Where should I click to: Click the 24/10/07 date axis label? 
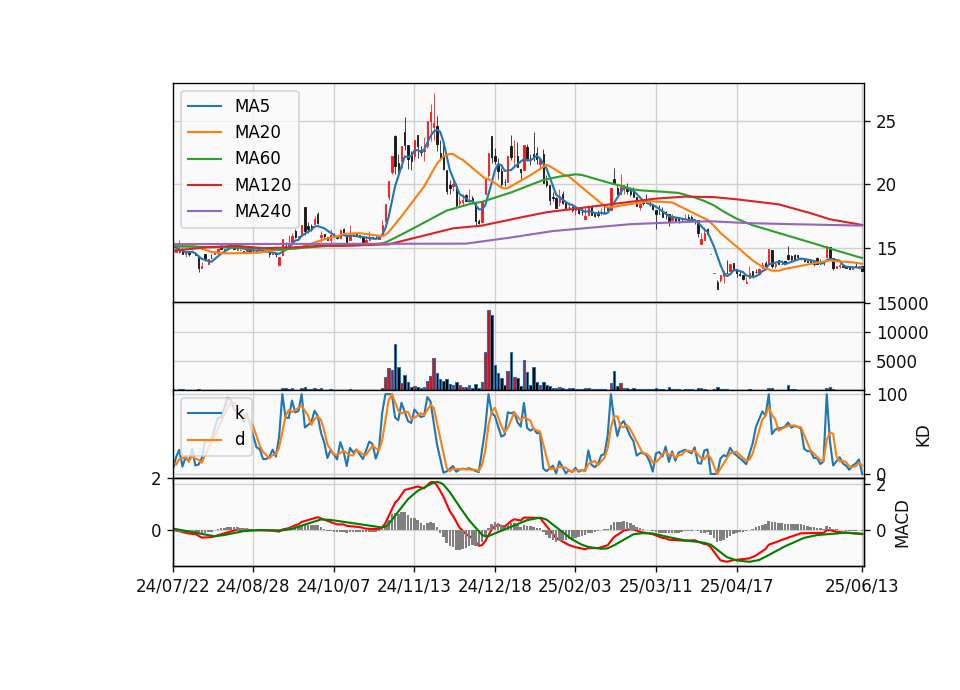click(x=334, y=586)
